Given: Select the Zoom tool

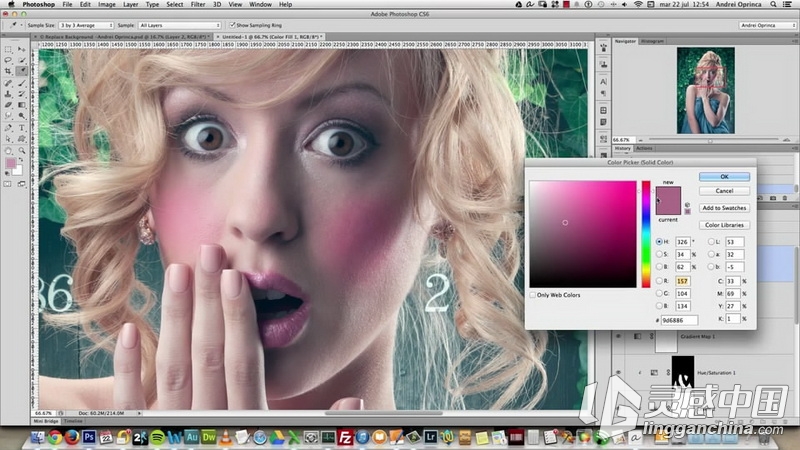Looking at the screenshot, I should coord(21,151).
